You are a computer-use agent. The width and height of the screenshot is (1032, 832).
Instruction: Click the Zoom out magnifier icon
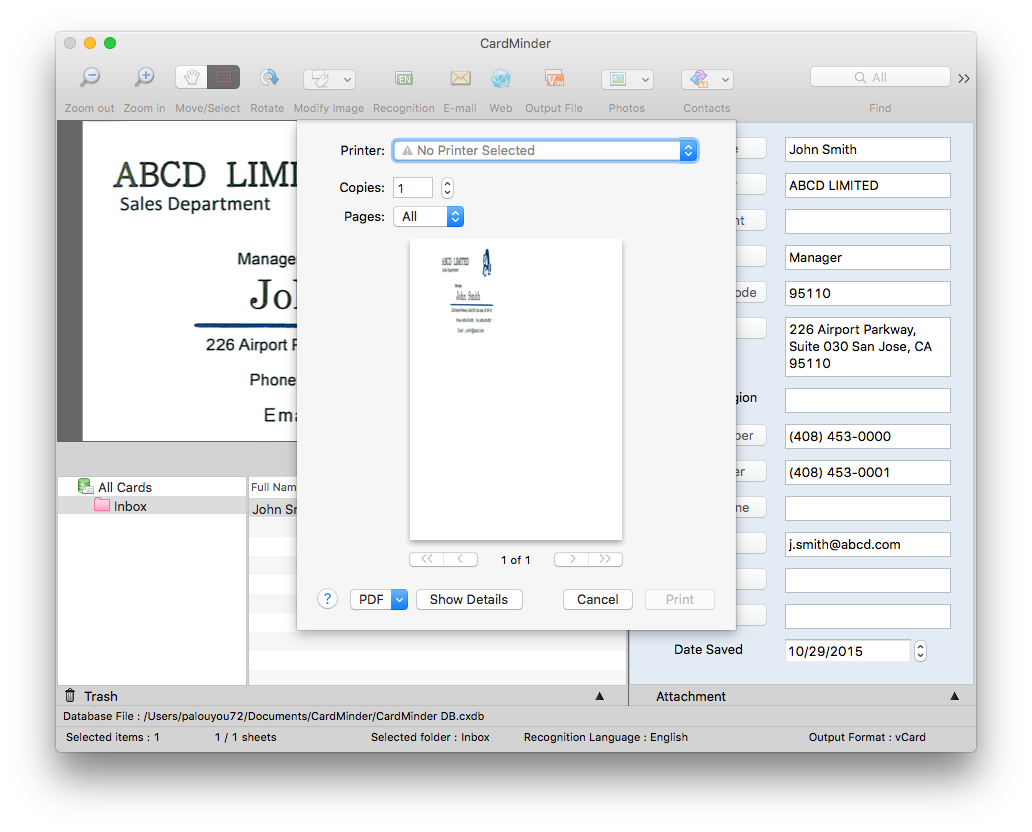coord(90,78)
